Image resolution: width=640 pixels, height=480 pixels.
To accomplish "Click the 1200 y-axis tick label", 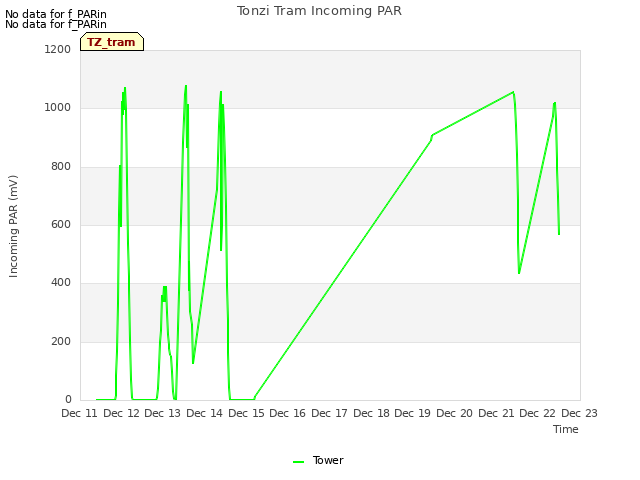I will 58,49.
